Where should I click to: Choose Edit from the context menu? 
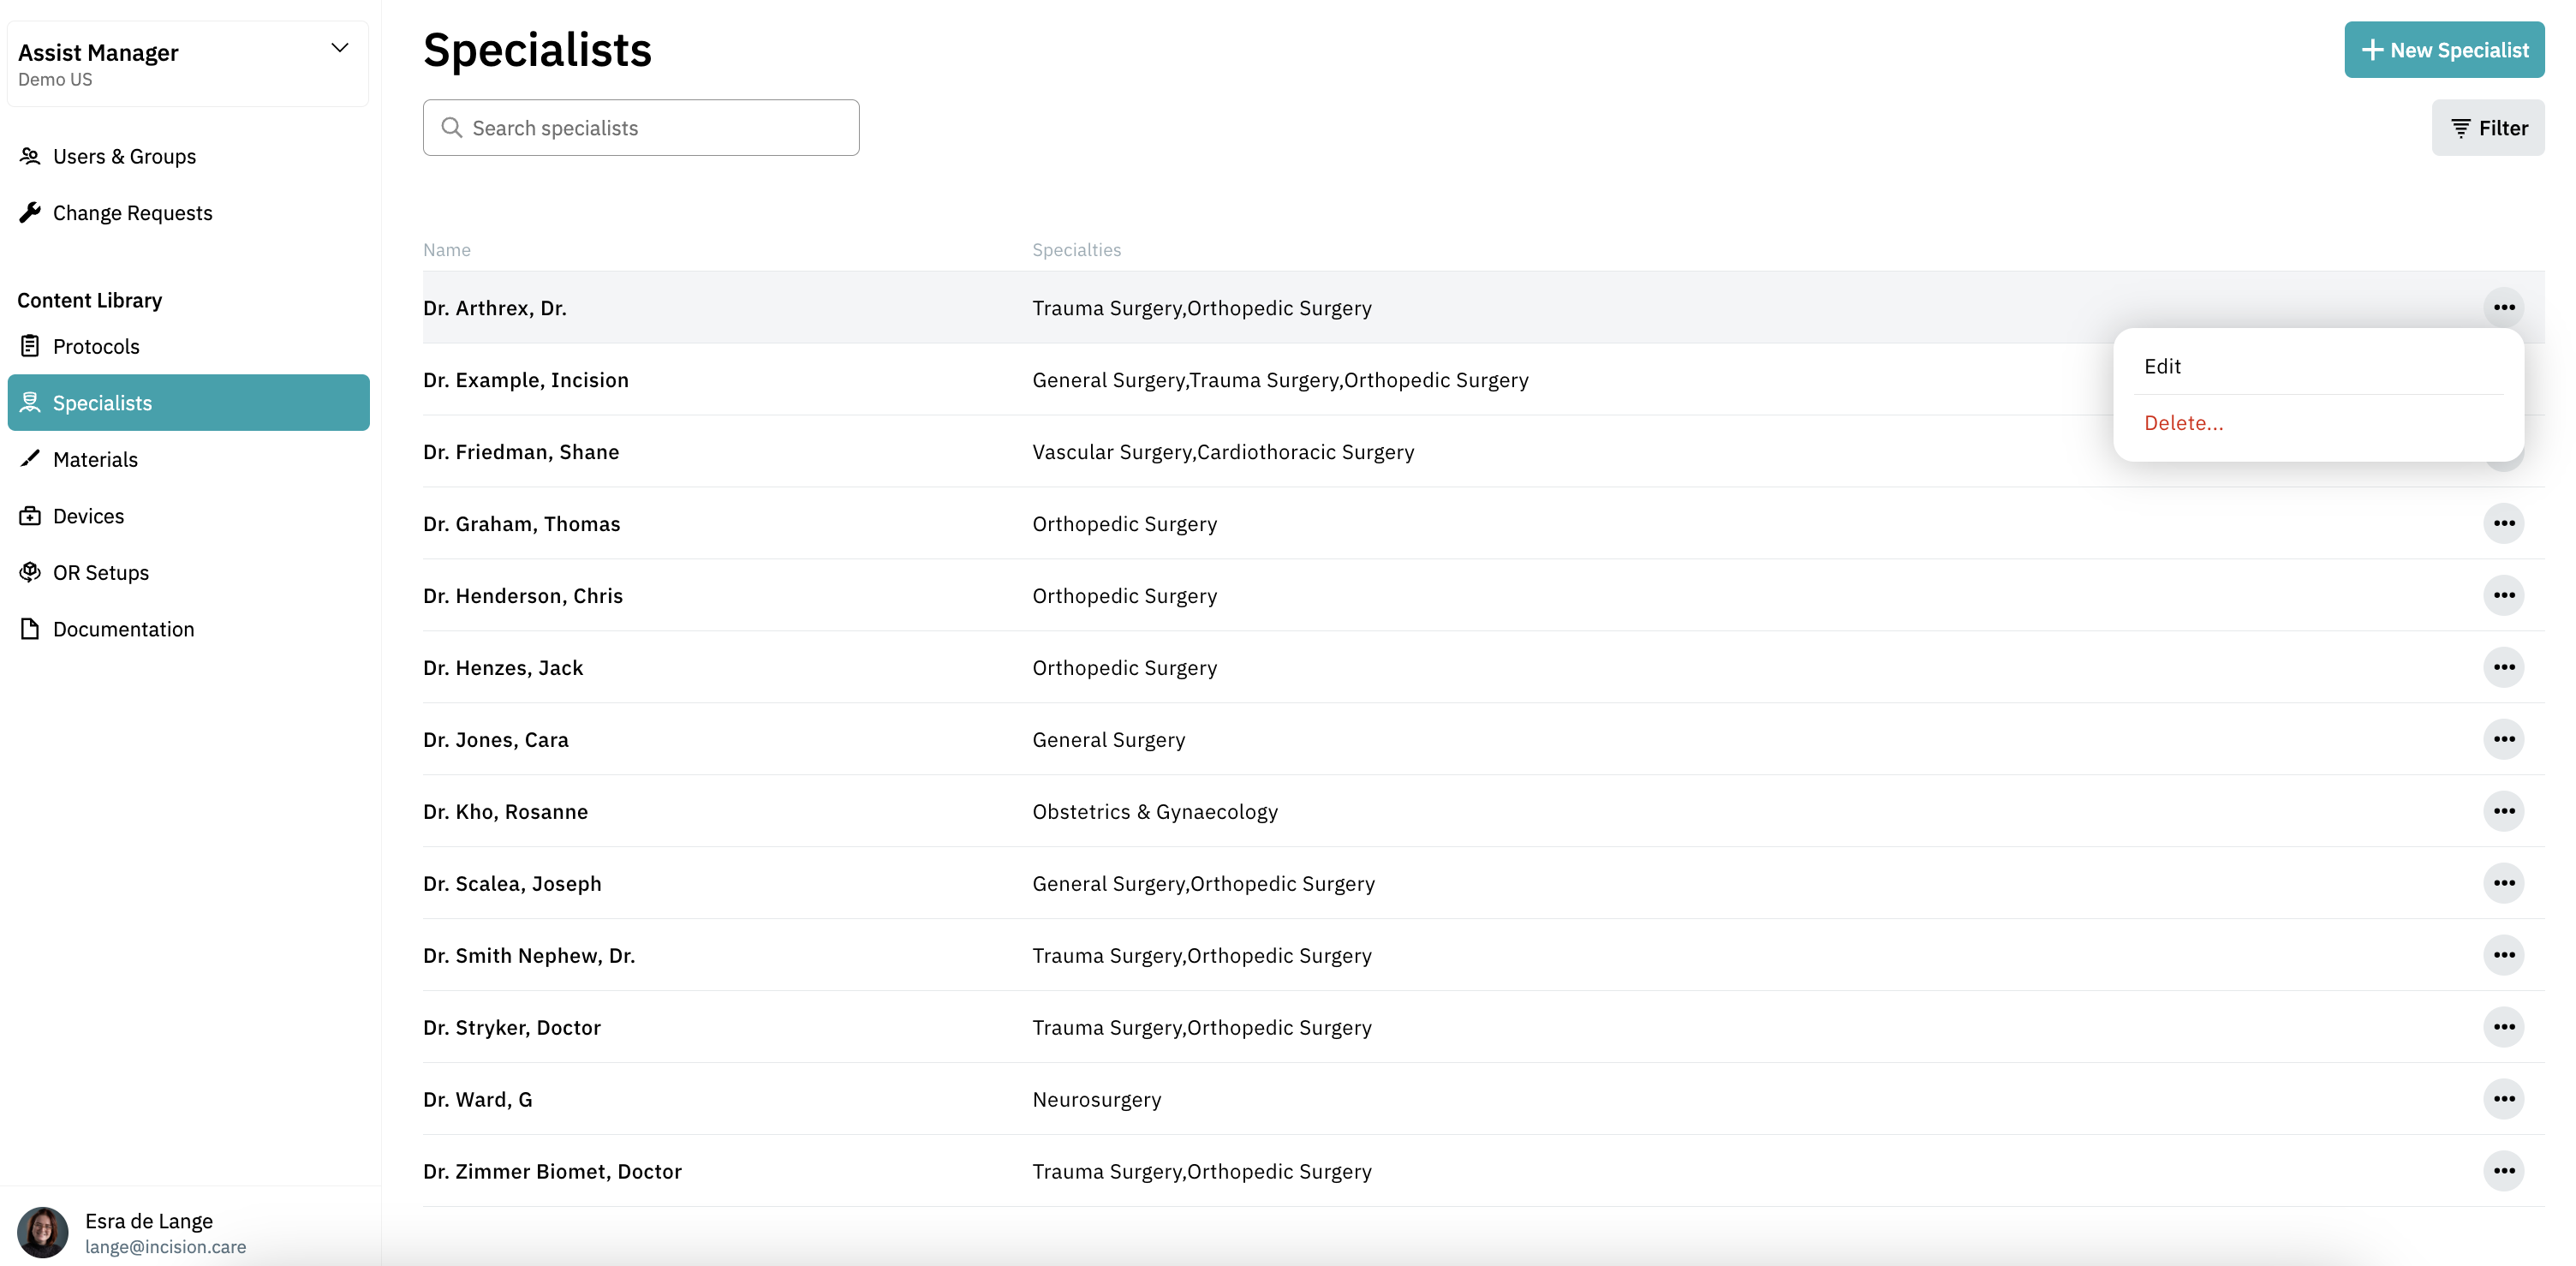click(x=2162, y=366)
